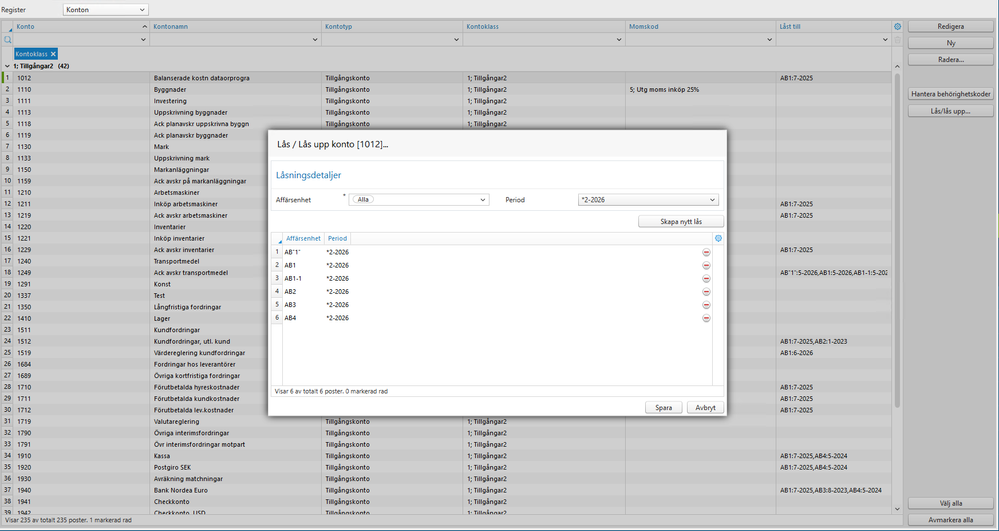Screen dimensions: 999x531
Task: Click the Avmarkera alla button
Action: tap(951, 520)
